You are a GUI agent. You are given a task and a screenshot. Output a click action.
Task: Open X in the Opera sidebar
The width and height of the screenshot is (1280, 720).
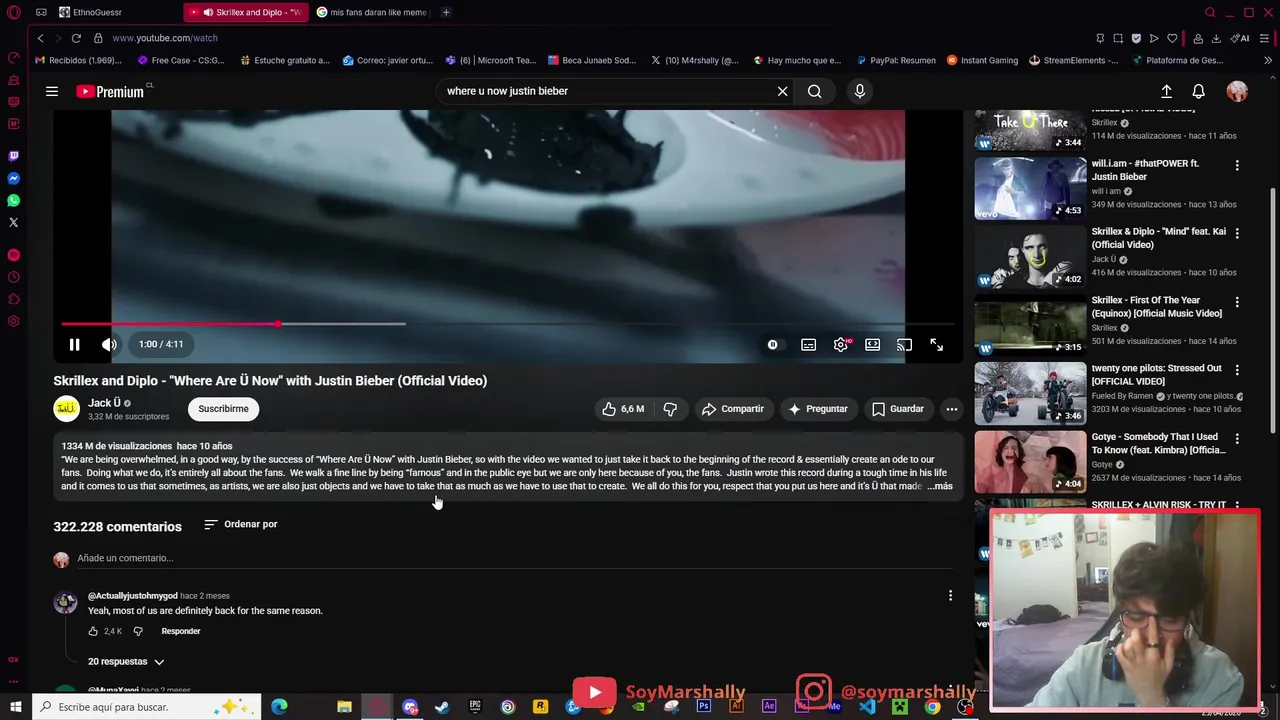click(x=13, y=222)
